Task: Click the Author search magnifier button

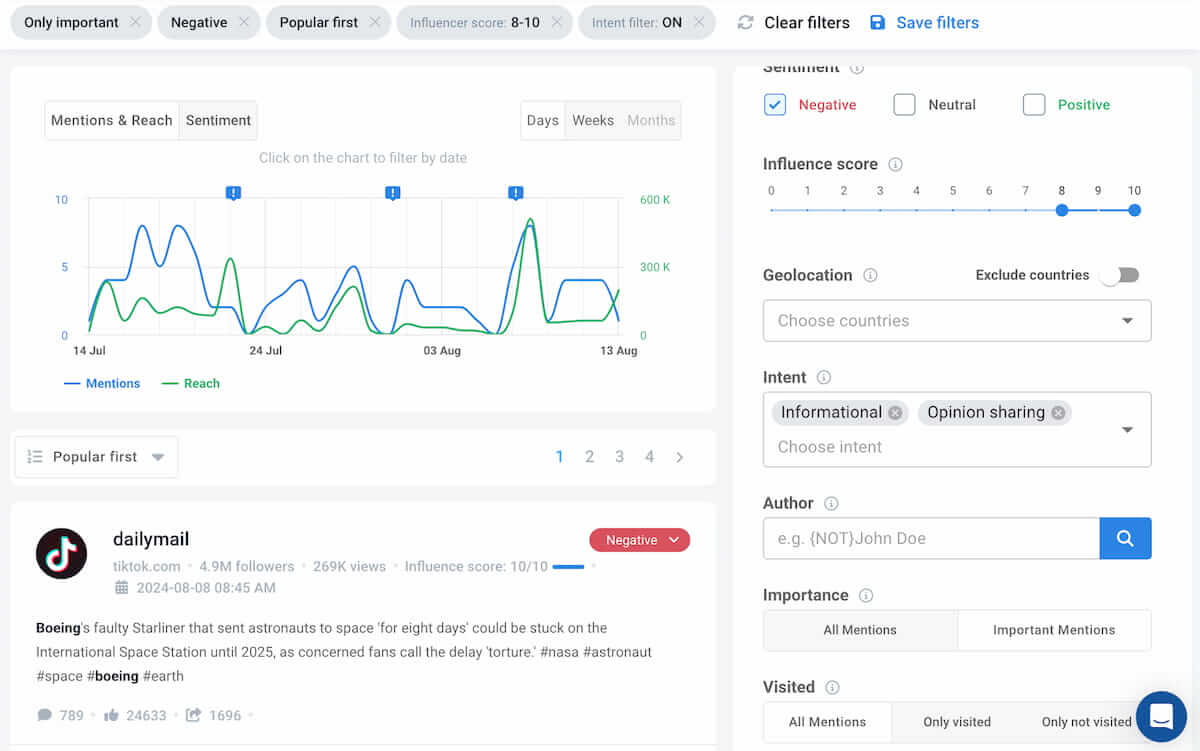Action: coord(1125,538)
